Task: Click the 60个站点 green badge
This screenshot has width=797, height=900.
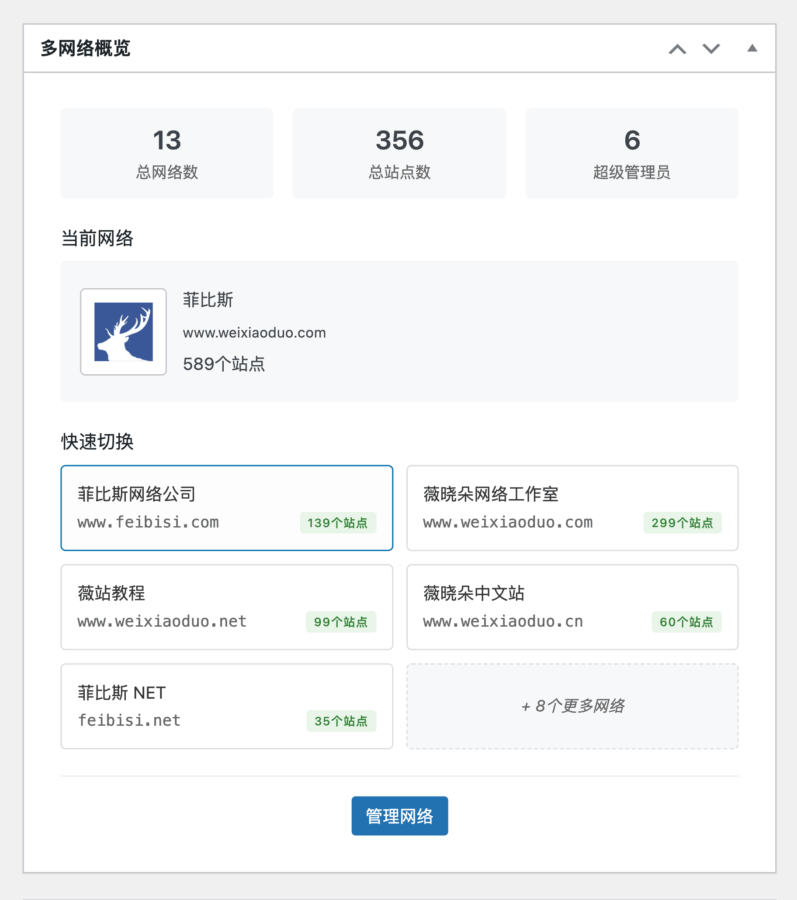Action: tap(686, 622)
